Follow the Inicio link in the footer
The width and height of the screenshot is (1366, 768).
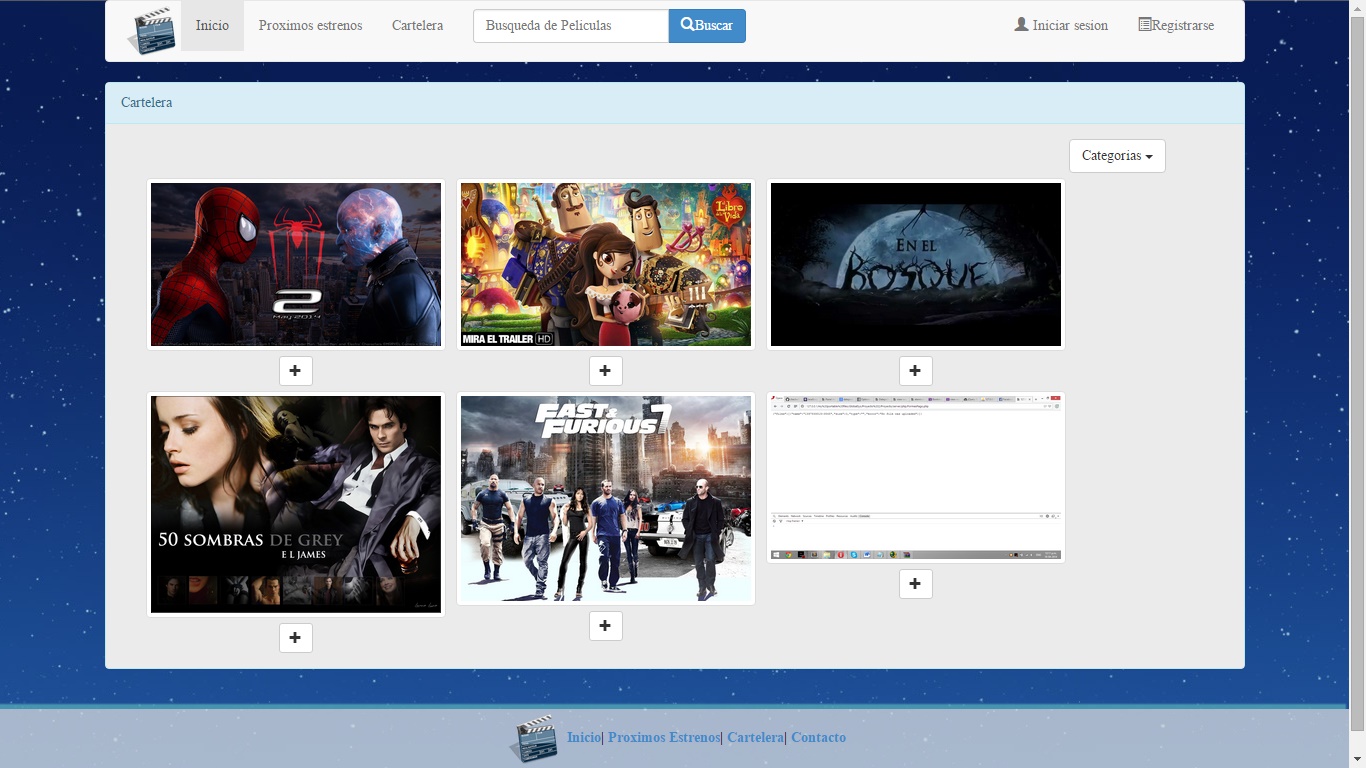tap(584, 738)
